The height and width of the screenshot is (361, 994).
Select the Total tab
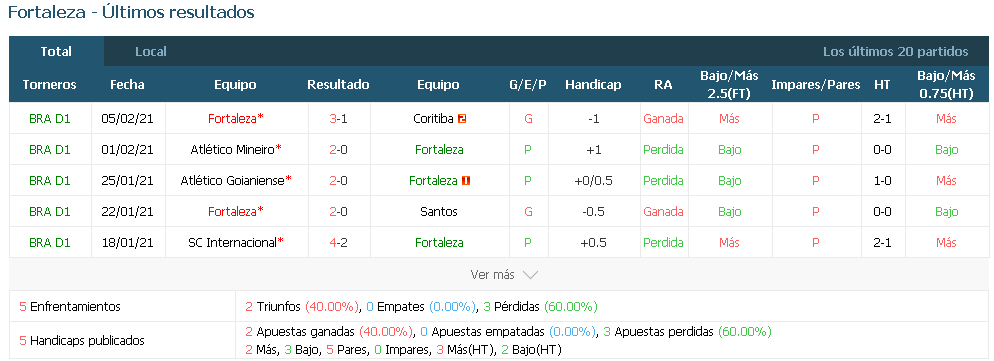[56, 51]
